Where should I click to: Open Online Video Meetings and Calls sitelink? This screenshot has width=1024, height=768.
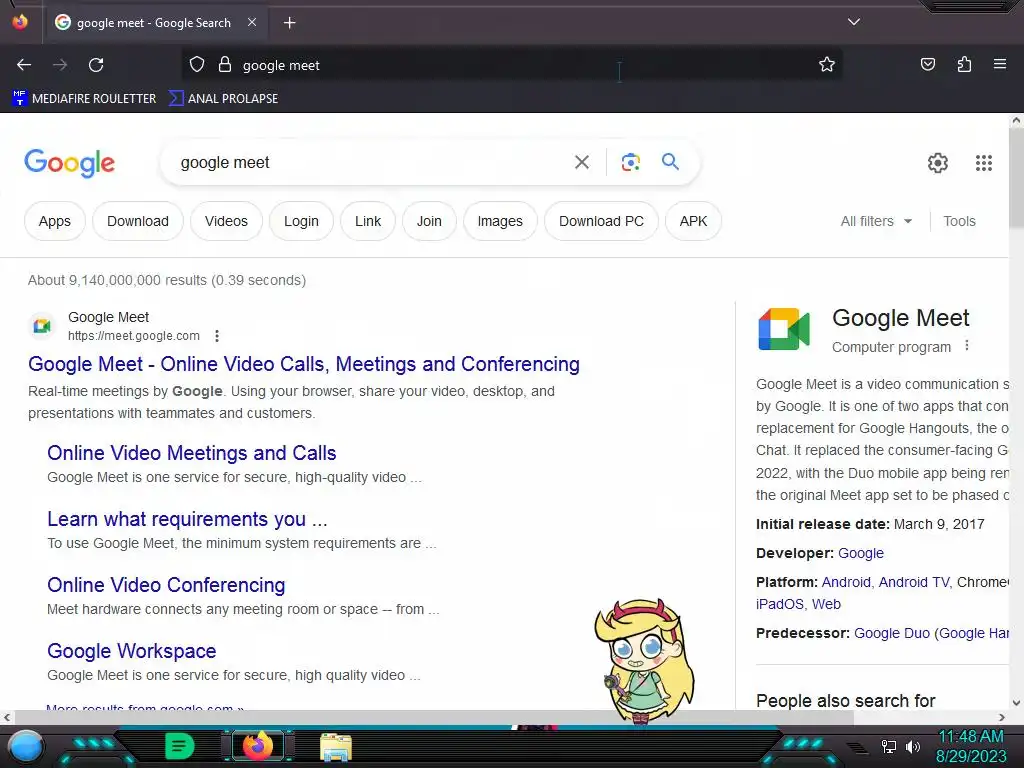(191, 453)
